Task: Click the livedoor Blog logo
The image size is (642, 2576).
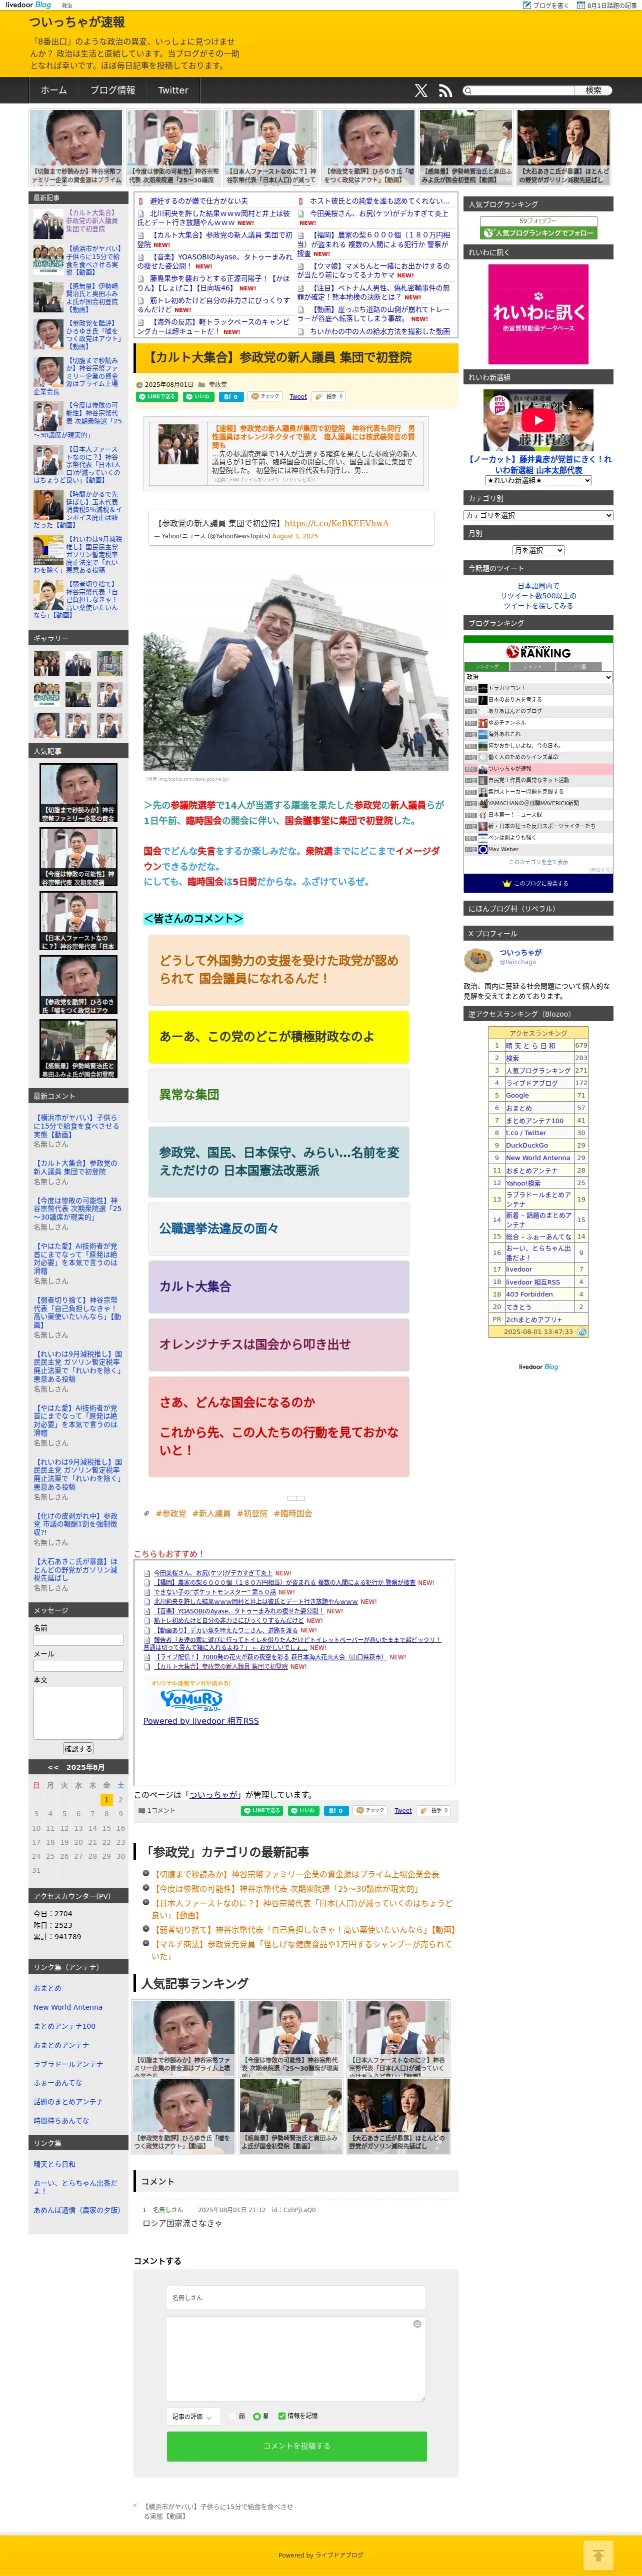Action: click(28, 5)
